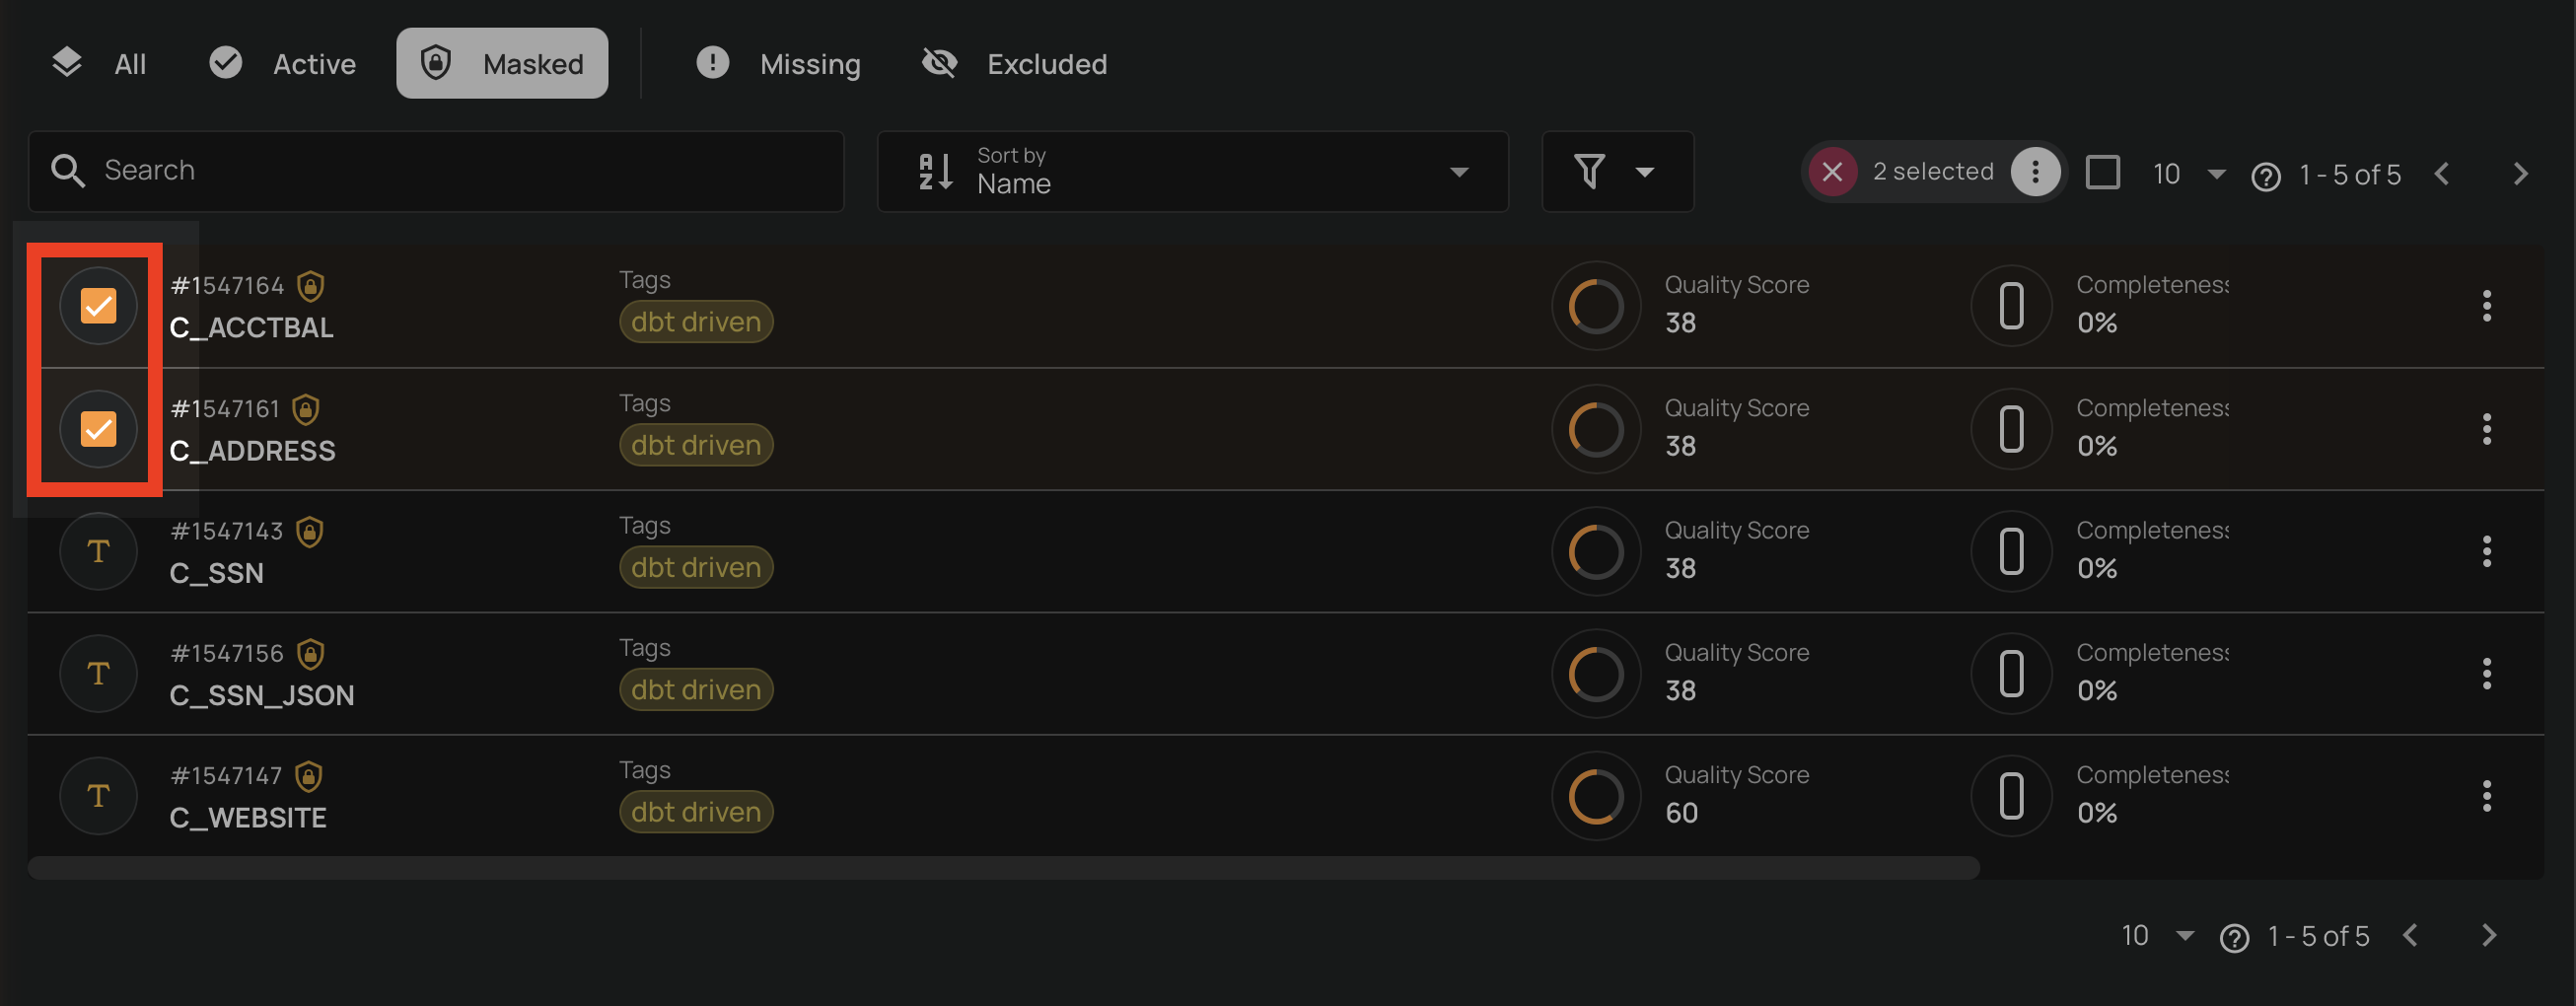
Task: Go to next page using top arrow
Action: coord(2520,175)
